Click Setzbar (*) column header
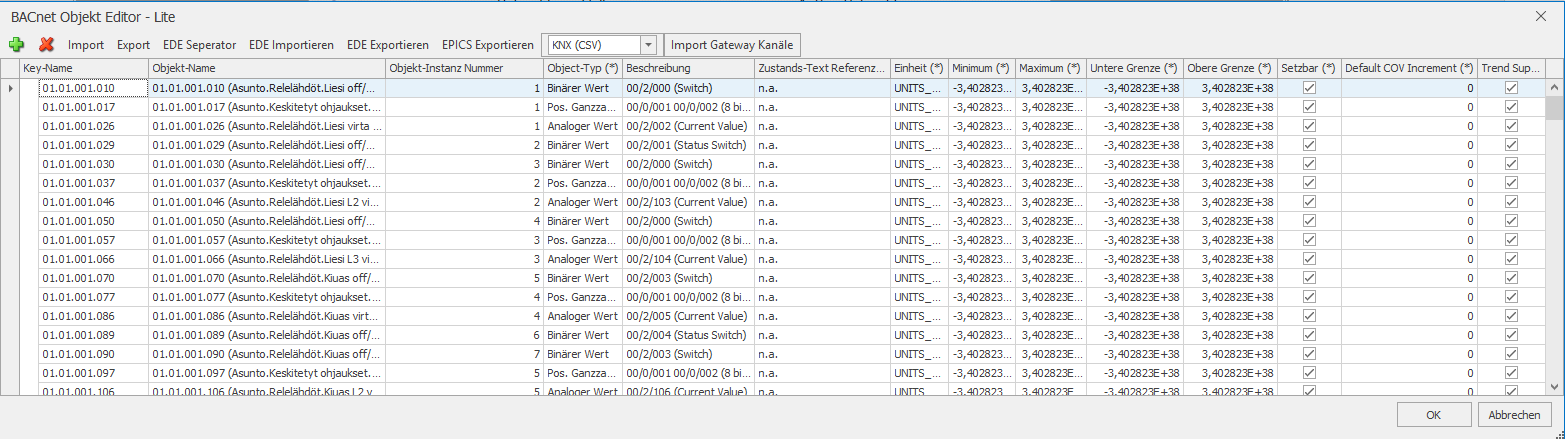Screen dimensions: 1565x439 [1309, 68]
